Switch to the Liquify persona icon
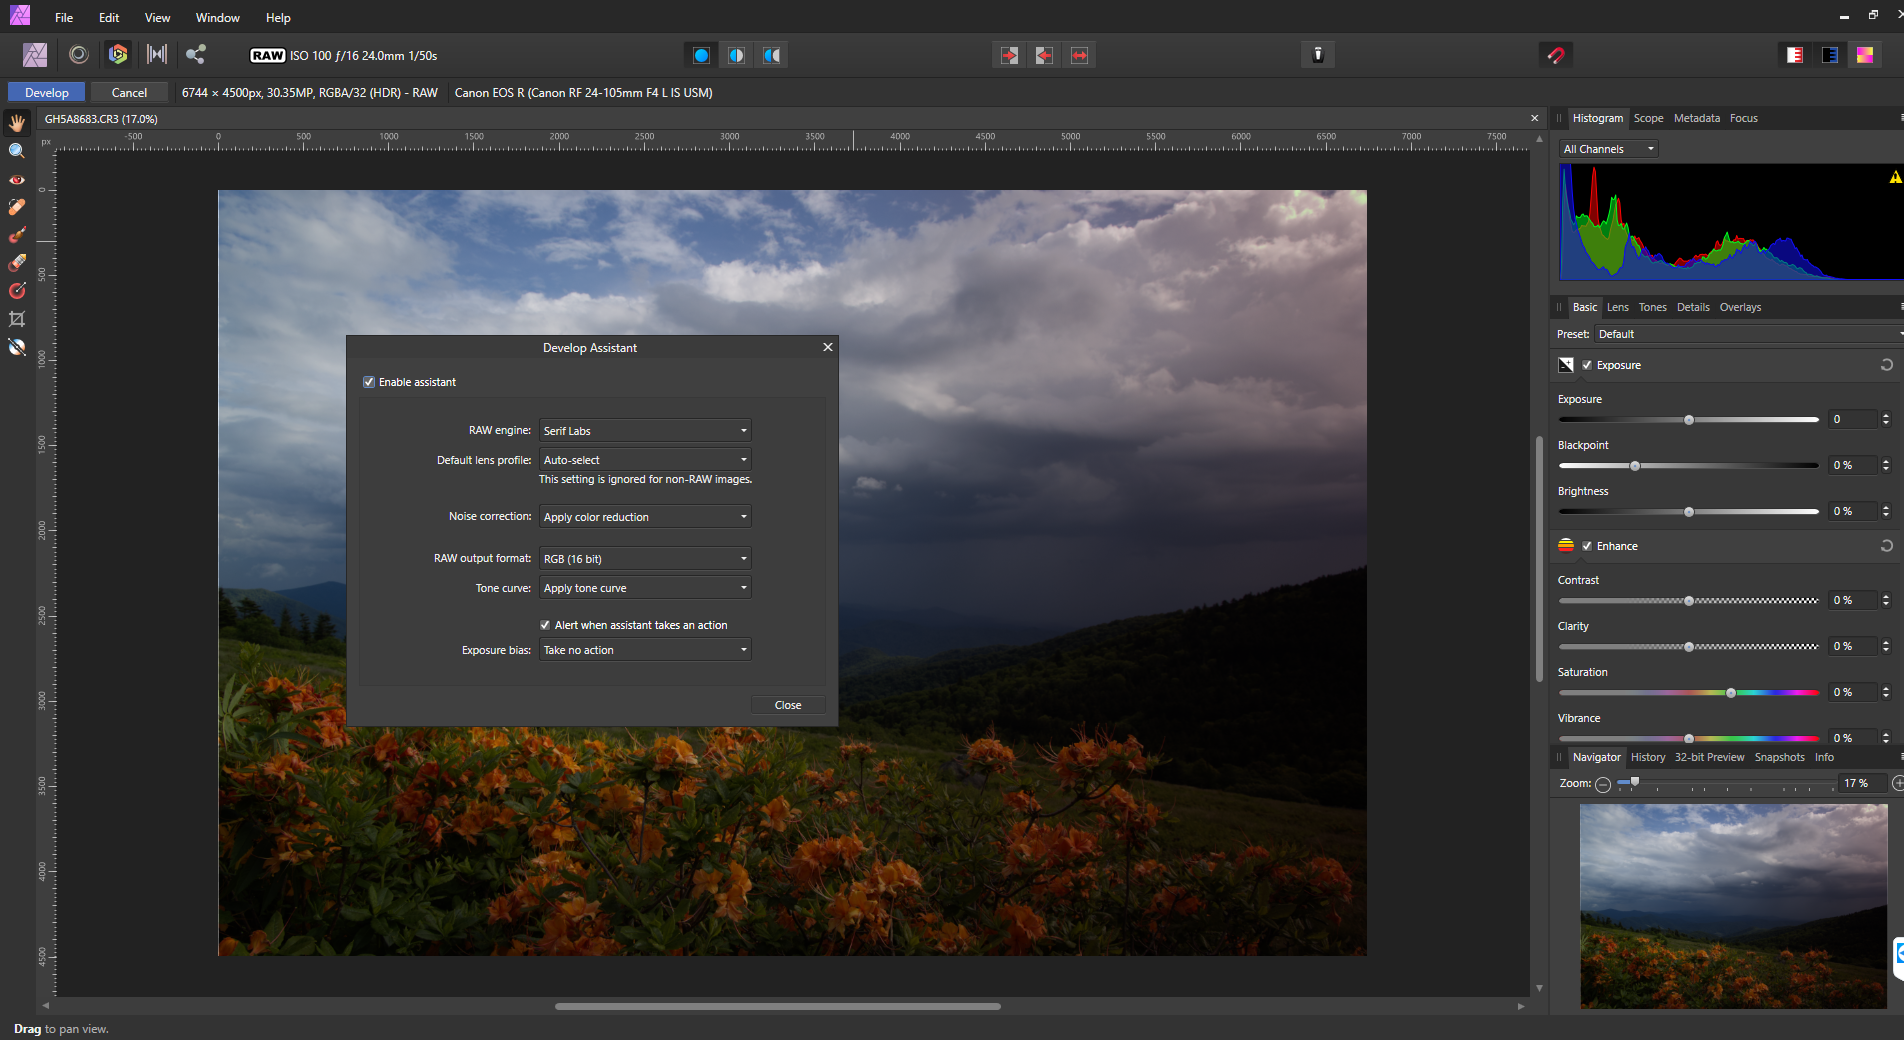 [x=79, y=55]
